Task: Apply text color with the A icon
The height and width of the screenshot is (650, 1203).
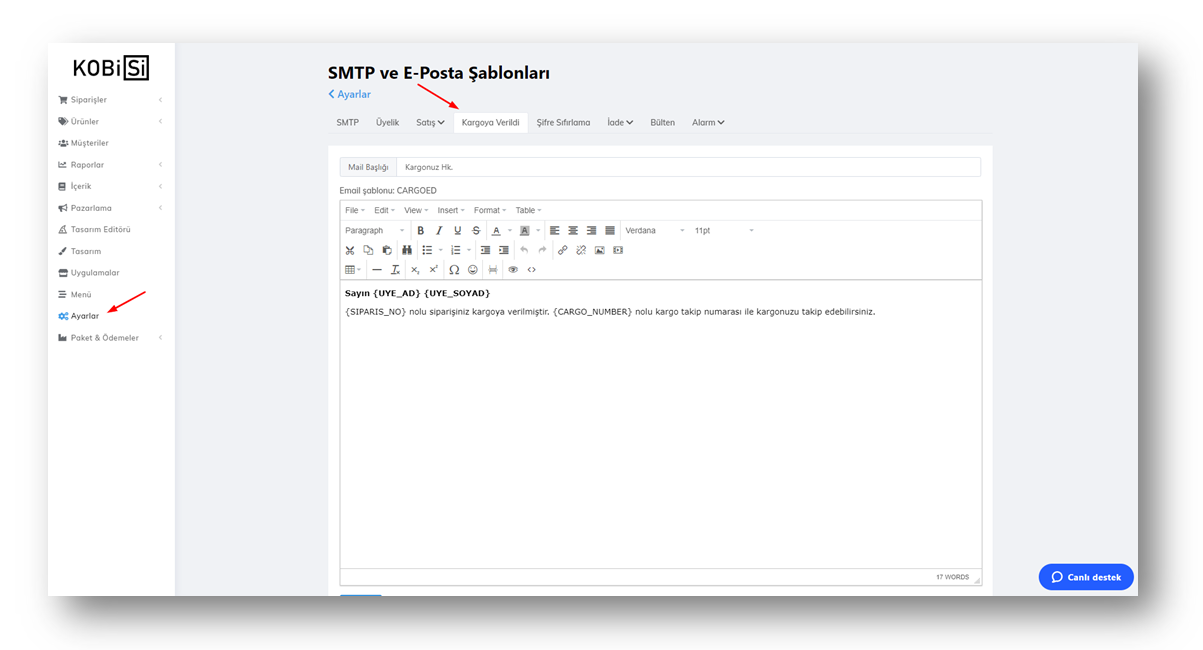Action: pos(496,230)
